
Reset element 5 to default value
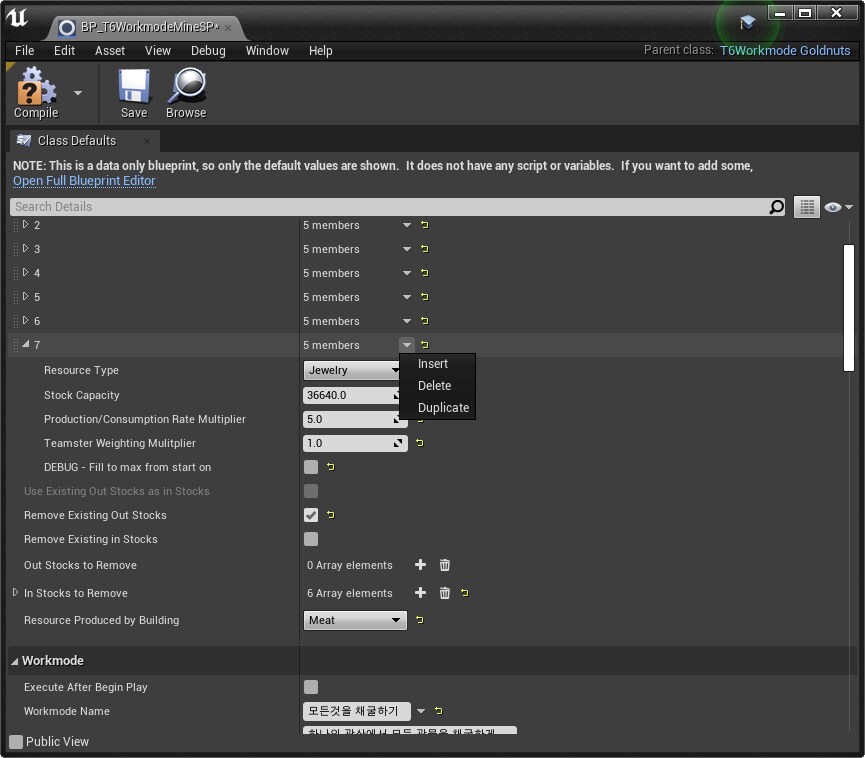click(x=424, y=297)
